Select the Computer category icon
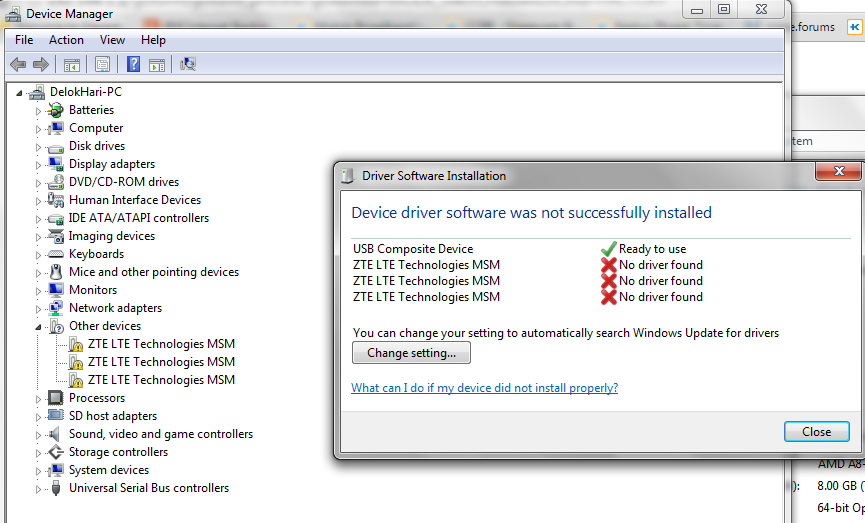The width and height of the screenshot is (865, 523). 55,128
